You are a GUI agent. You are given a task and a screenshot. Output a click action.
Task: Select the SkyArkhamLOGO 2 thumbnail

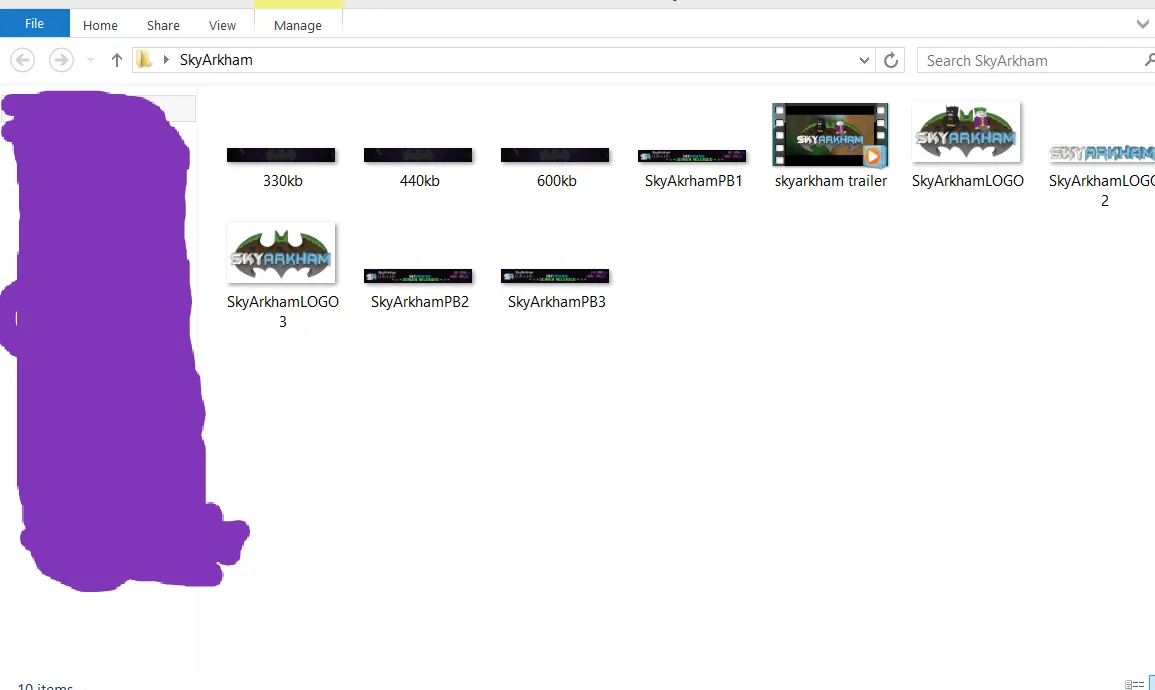point(1102,152)
